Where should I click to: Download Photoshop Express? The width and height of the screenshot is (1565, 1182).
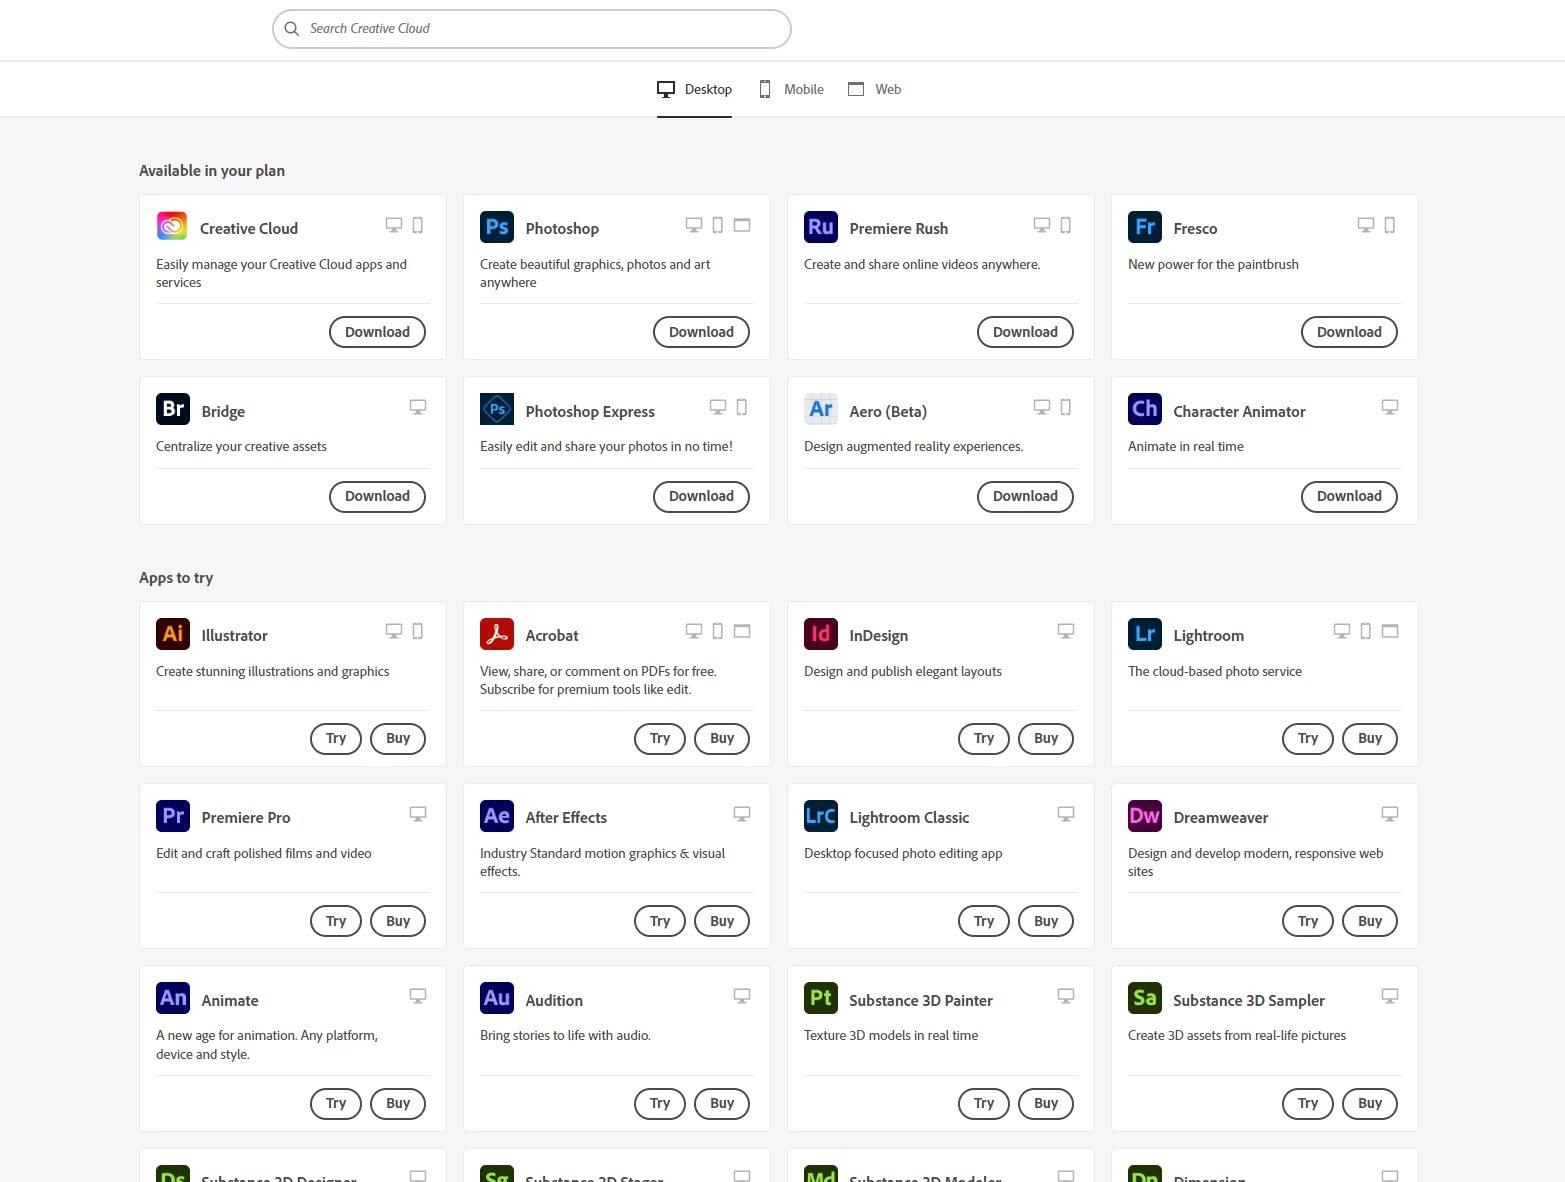click(x=701, y=496)
